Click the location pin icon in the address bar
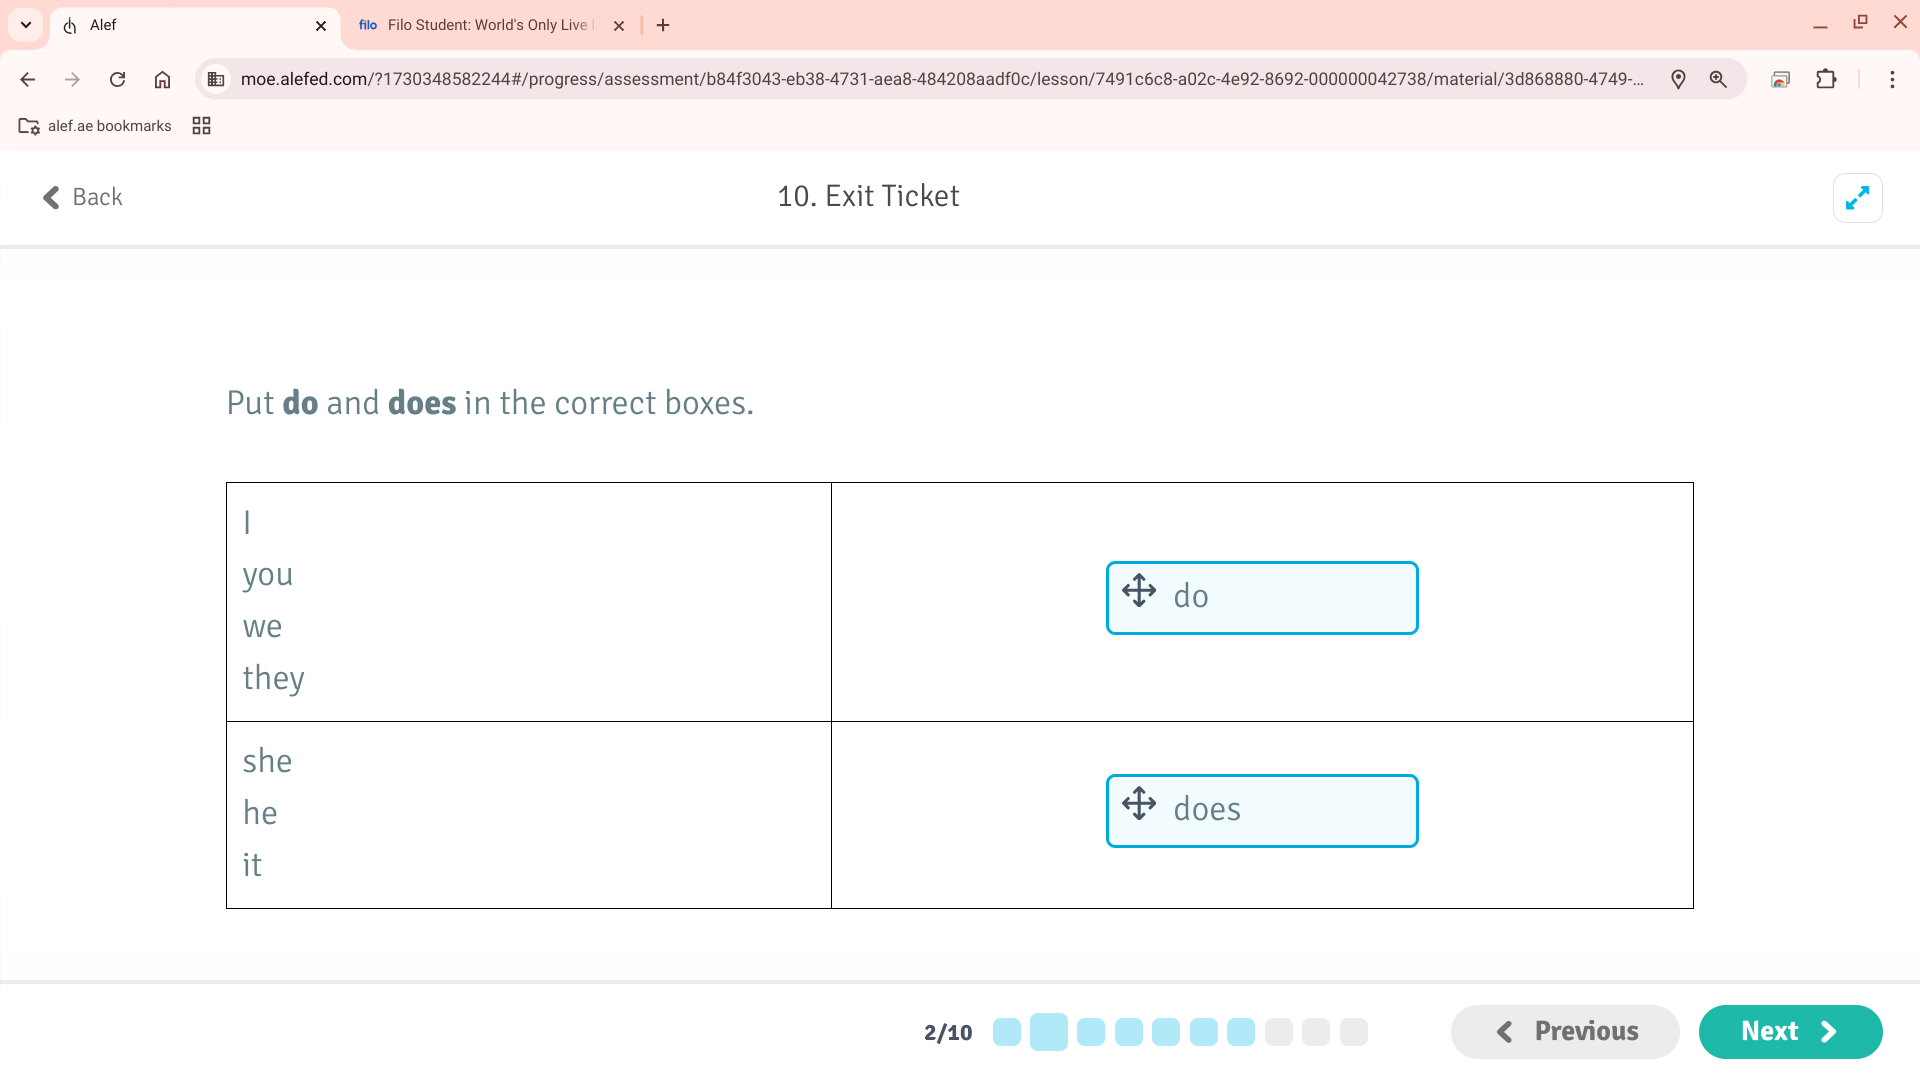 point(1678,79)
